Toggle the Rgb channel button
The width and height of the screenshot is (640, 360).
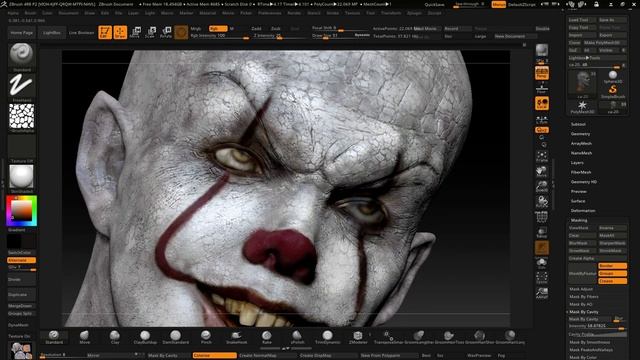point(218,29)
